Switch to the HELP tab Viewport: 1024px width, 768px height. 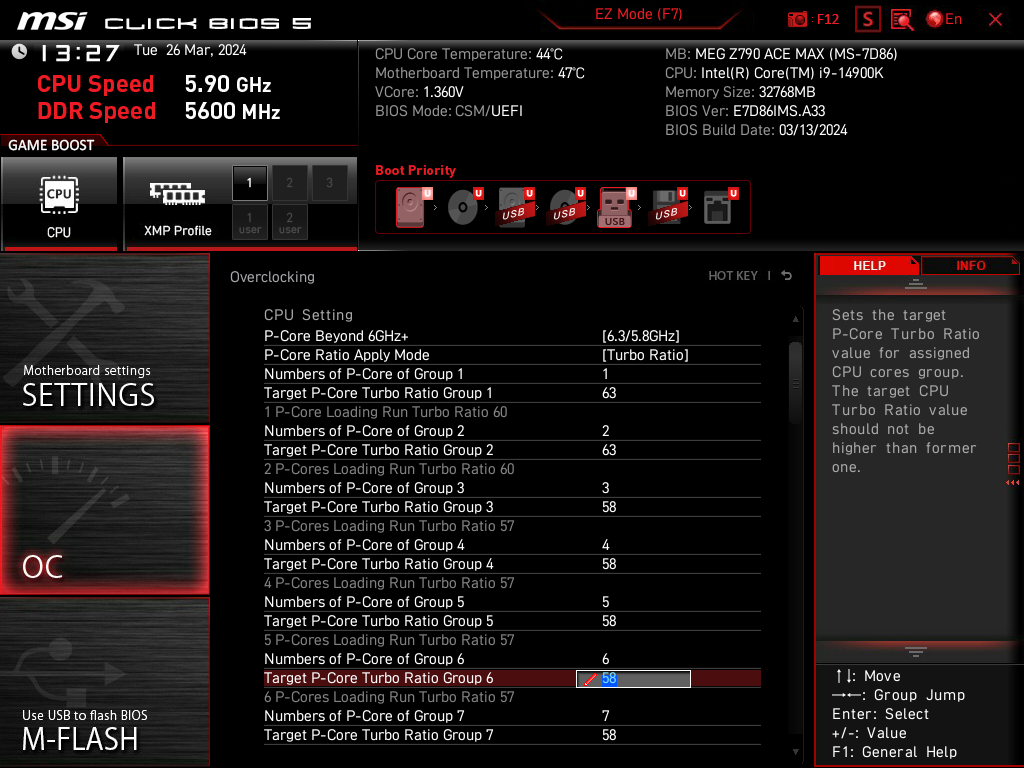tap(869, 266)
